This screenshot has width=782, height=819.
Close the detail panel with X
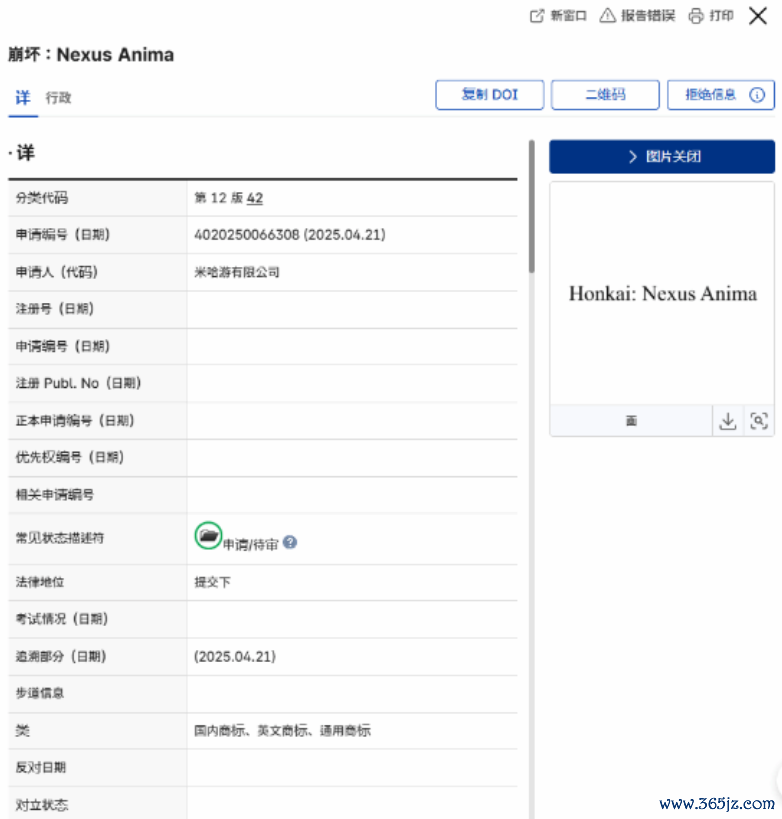(x=758, y=16)
